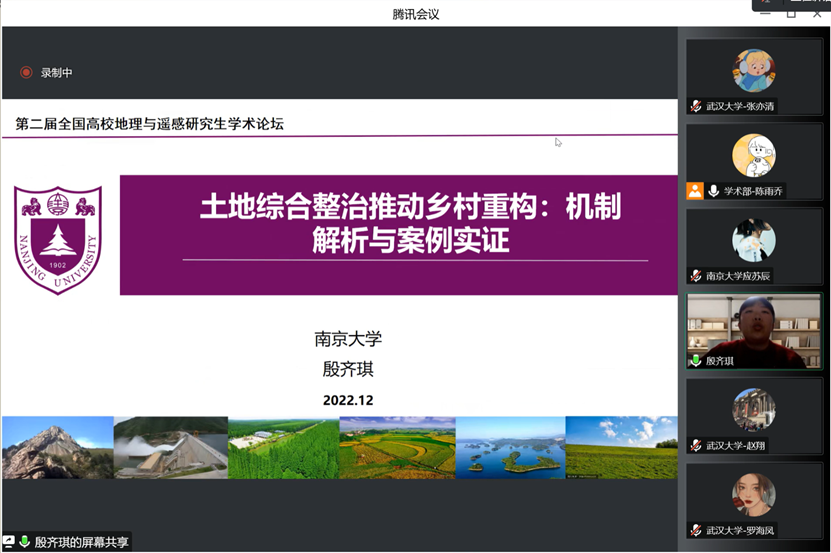This screenshot has width=831, height=553.
Task: Click the 录制中 recording status label
Action: 56,72
